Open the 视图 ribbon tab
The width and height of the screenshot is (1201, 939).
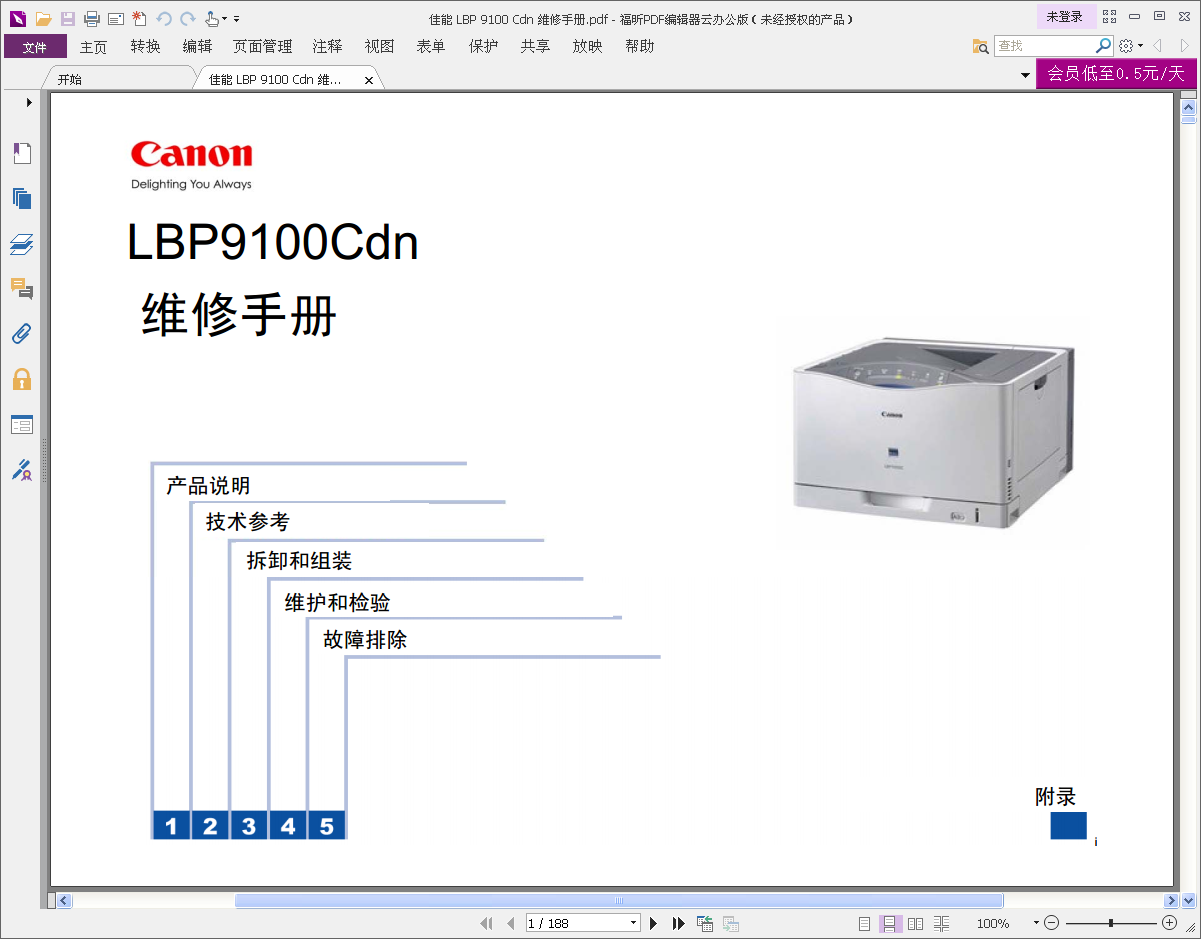(x=379, y=46)
